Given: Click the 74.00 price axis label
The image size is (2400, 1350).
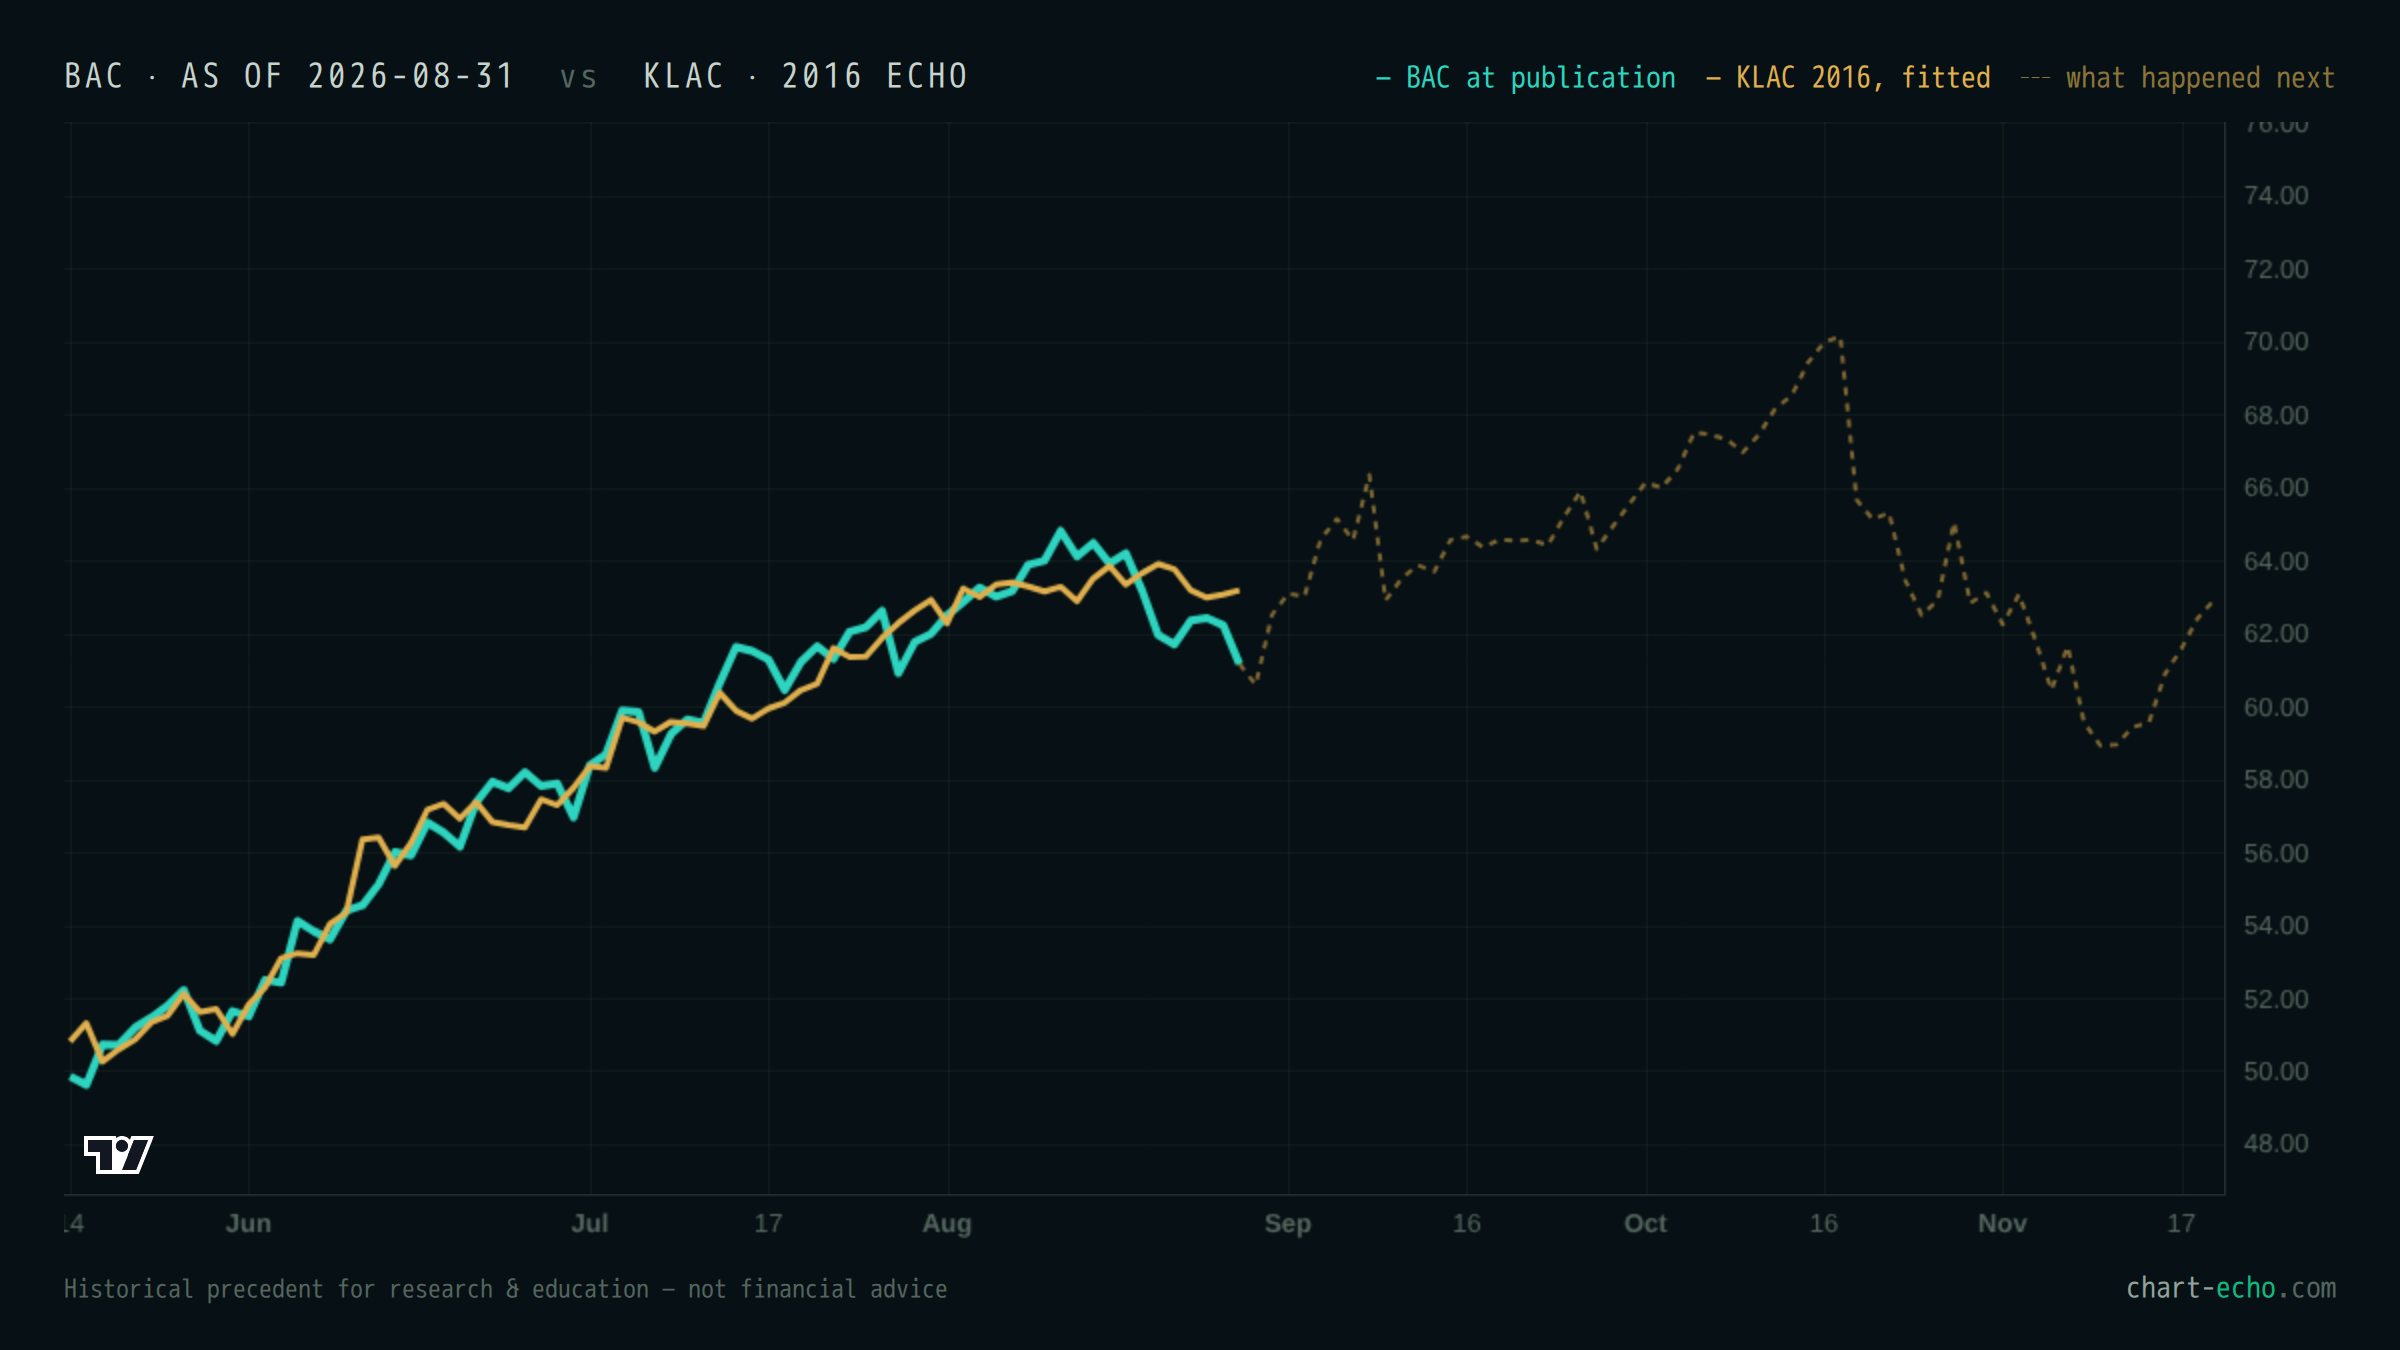Looking at the screenshot, I should [x=2276, y=196].
